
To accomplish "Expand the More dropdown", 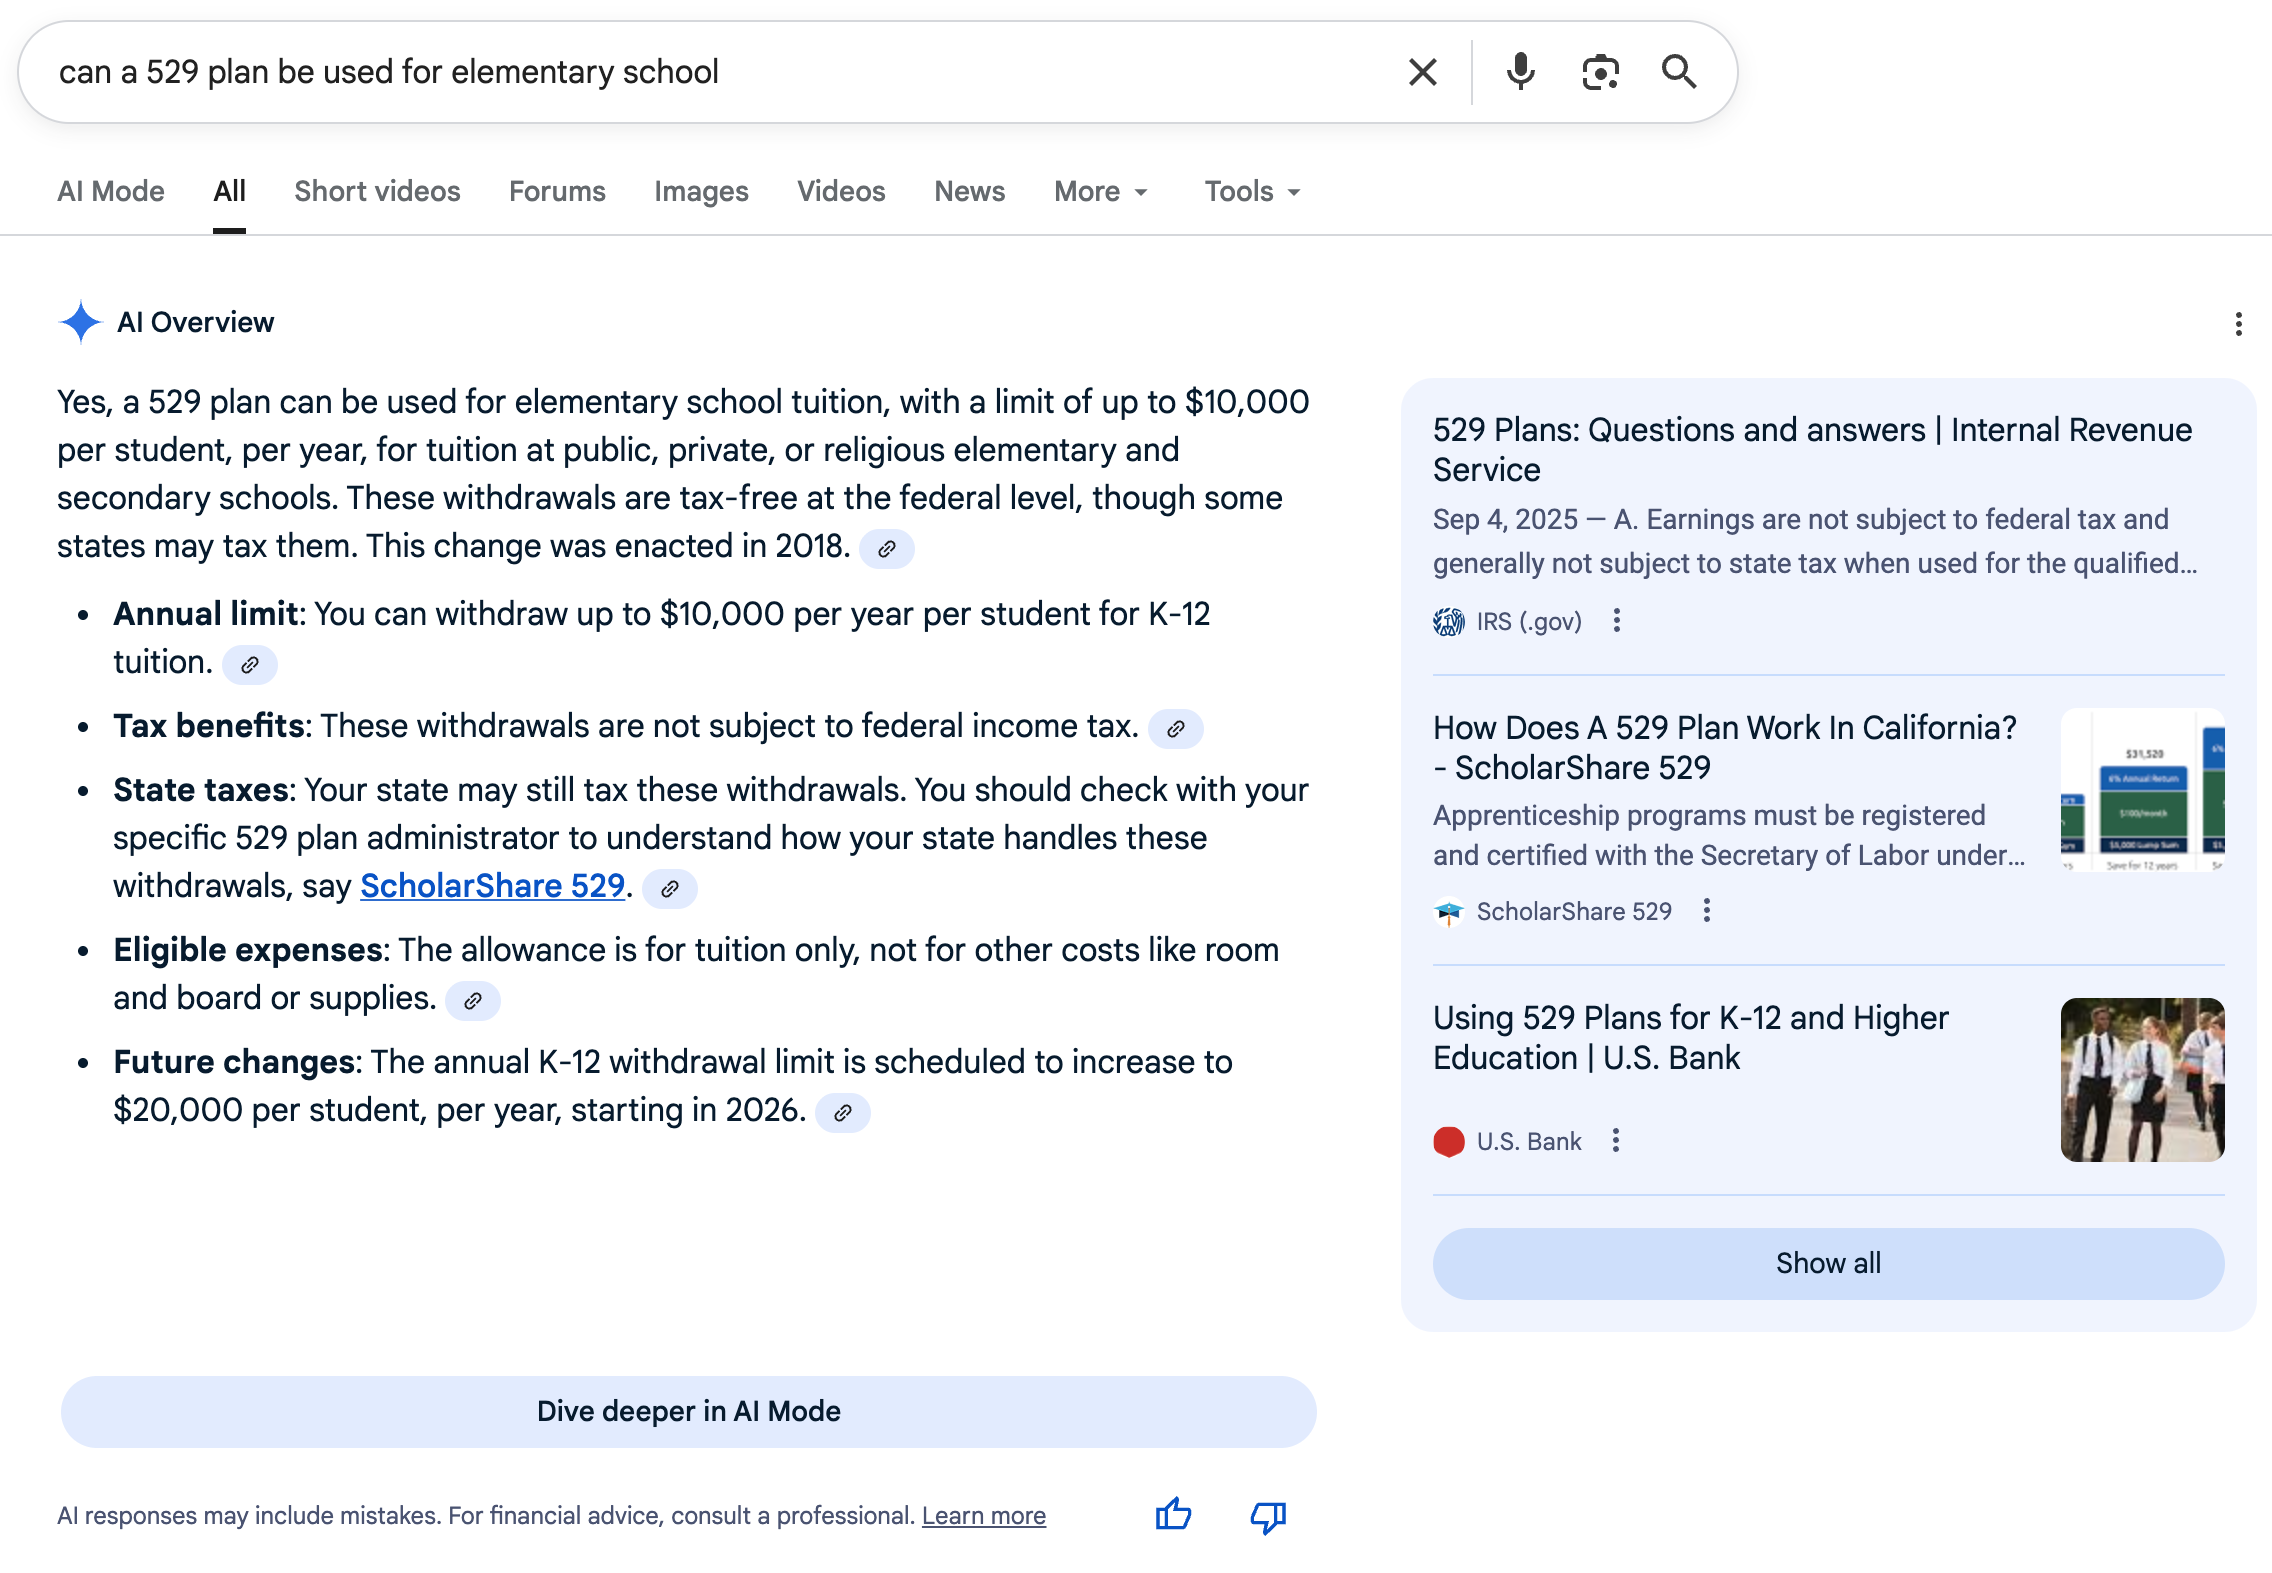I will pyautogui.click(x=1101, y=192).
